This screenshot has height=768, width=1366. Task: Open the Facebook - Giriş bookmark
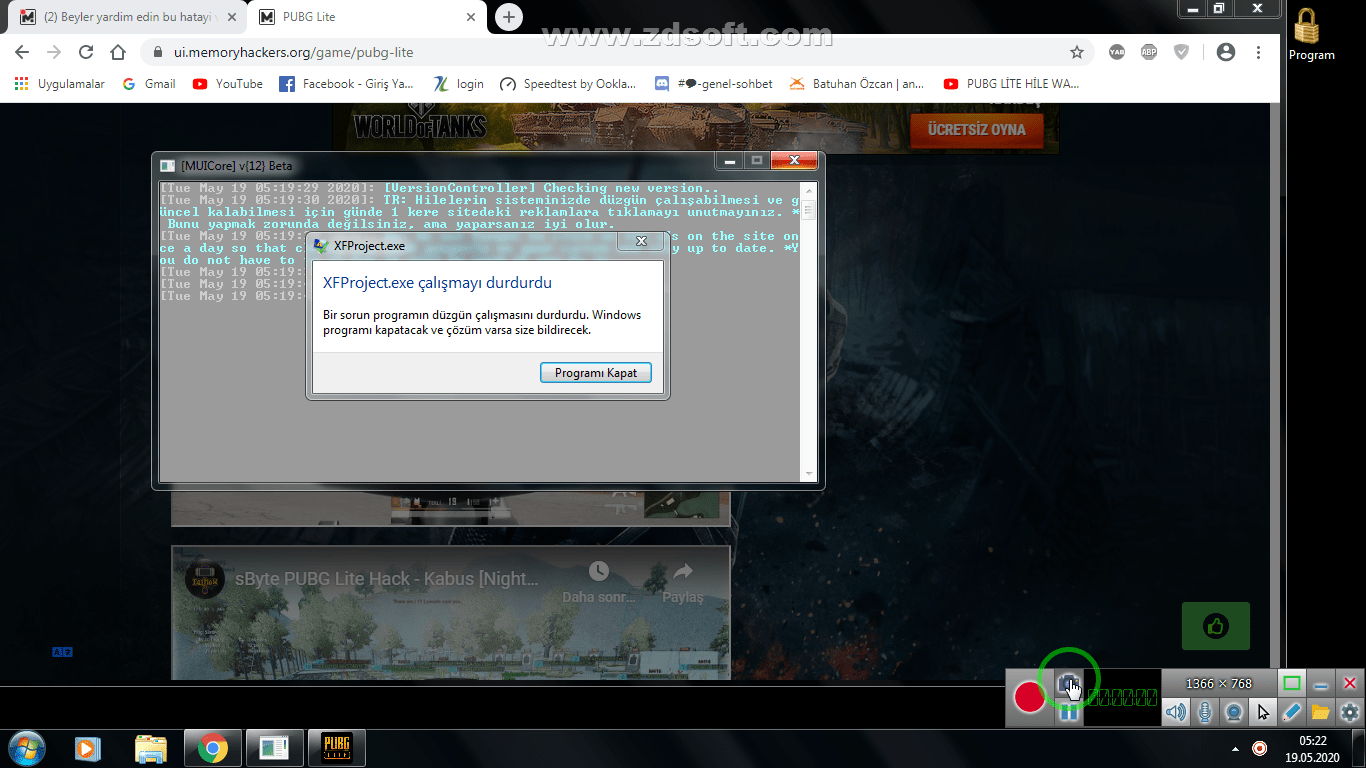pyautogui.click(x=347, y=84)
